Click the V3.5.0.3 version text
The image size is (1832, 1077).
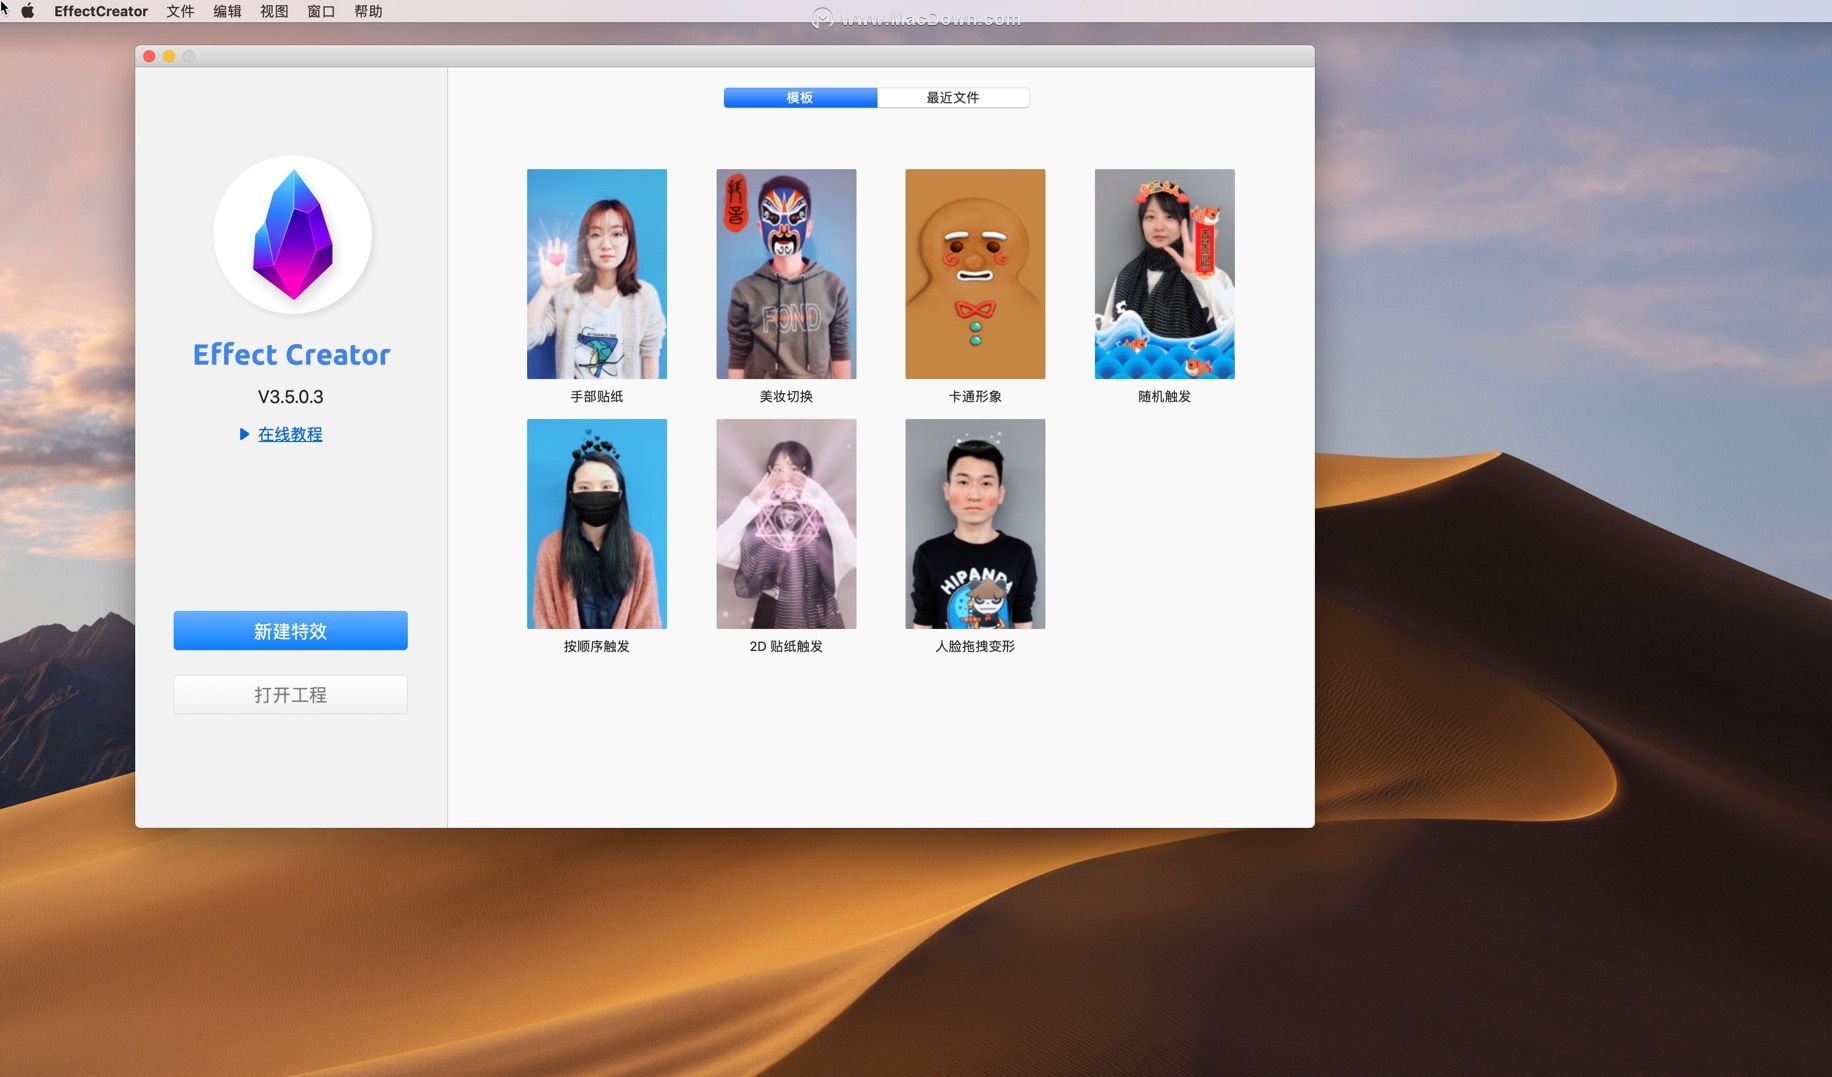pos(291,397)
